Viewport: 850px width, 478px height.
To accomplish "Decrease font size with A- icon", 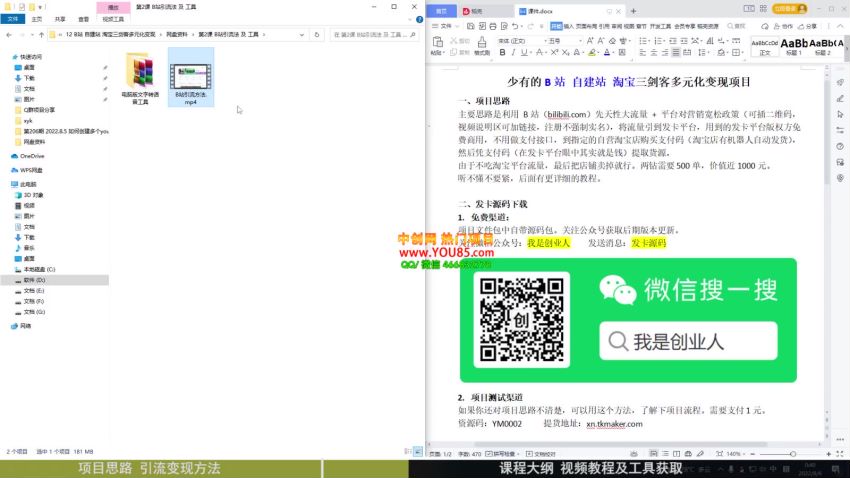I will click(x=601, y=41).
